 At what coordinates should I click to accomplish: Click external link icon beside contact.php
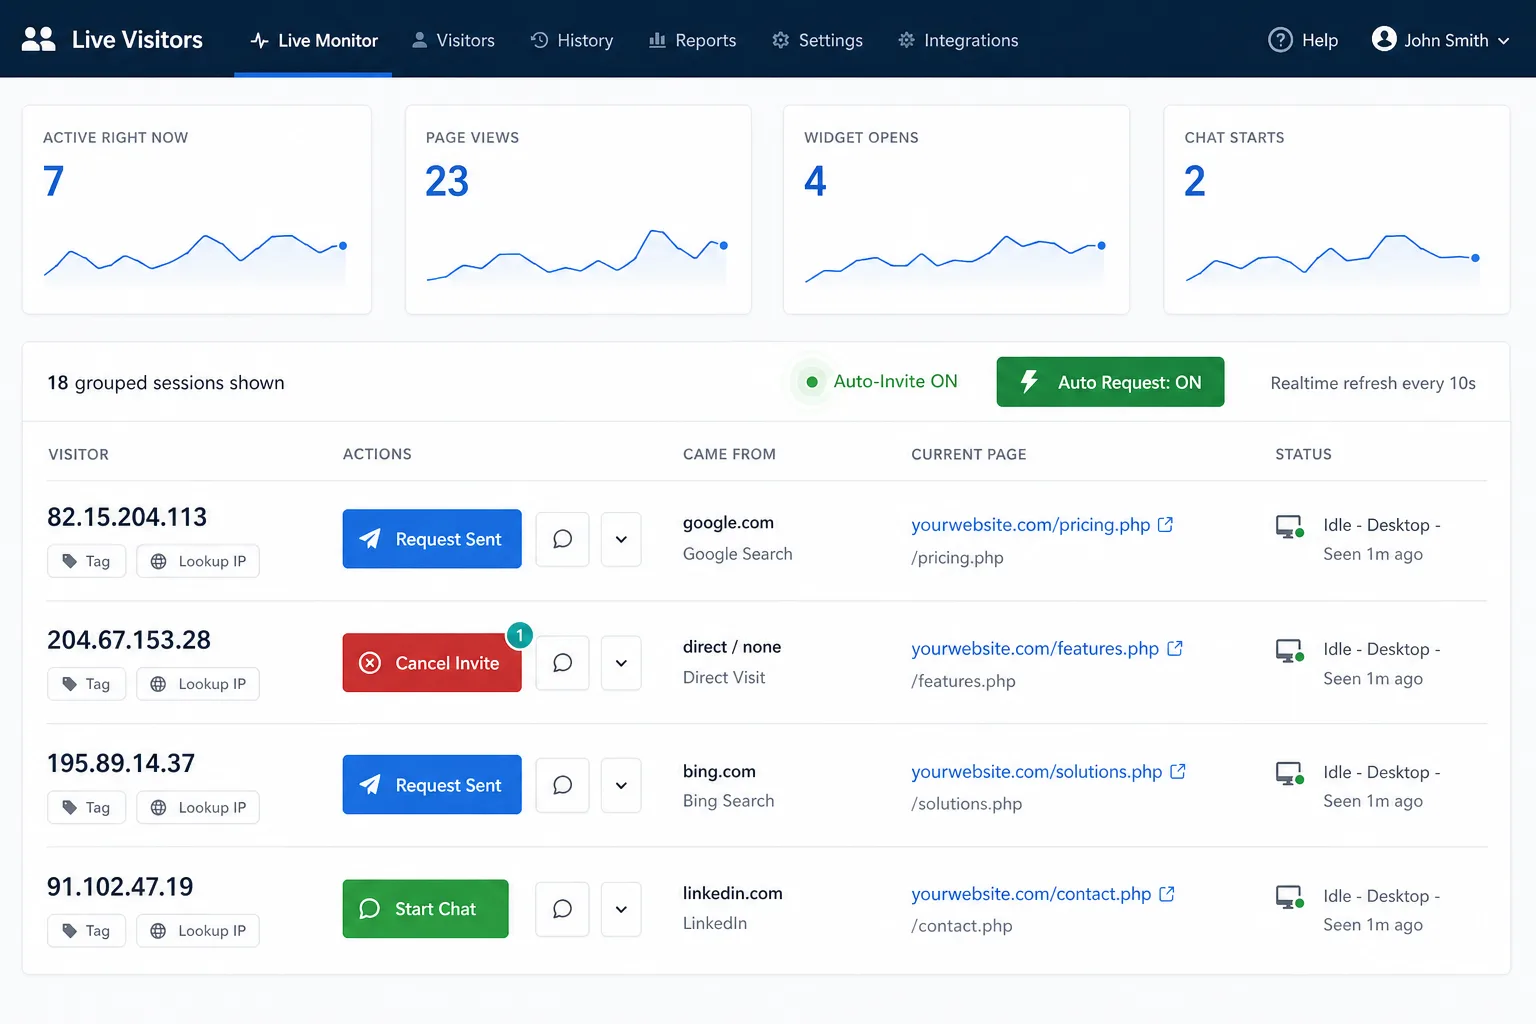coord(1167,893)
